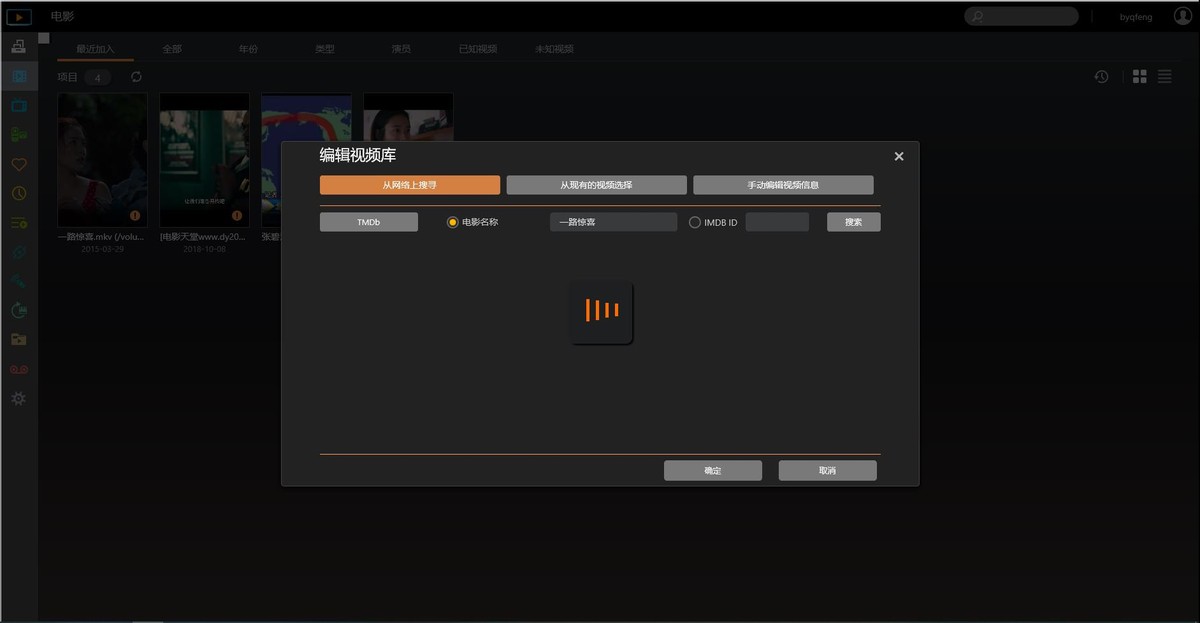The width and height of the screenshot is (1200, 623).
Task: Open the TV shows sidebar icon
Action: (19, 105)
